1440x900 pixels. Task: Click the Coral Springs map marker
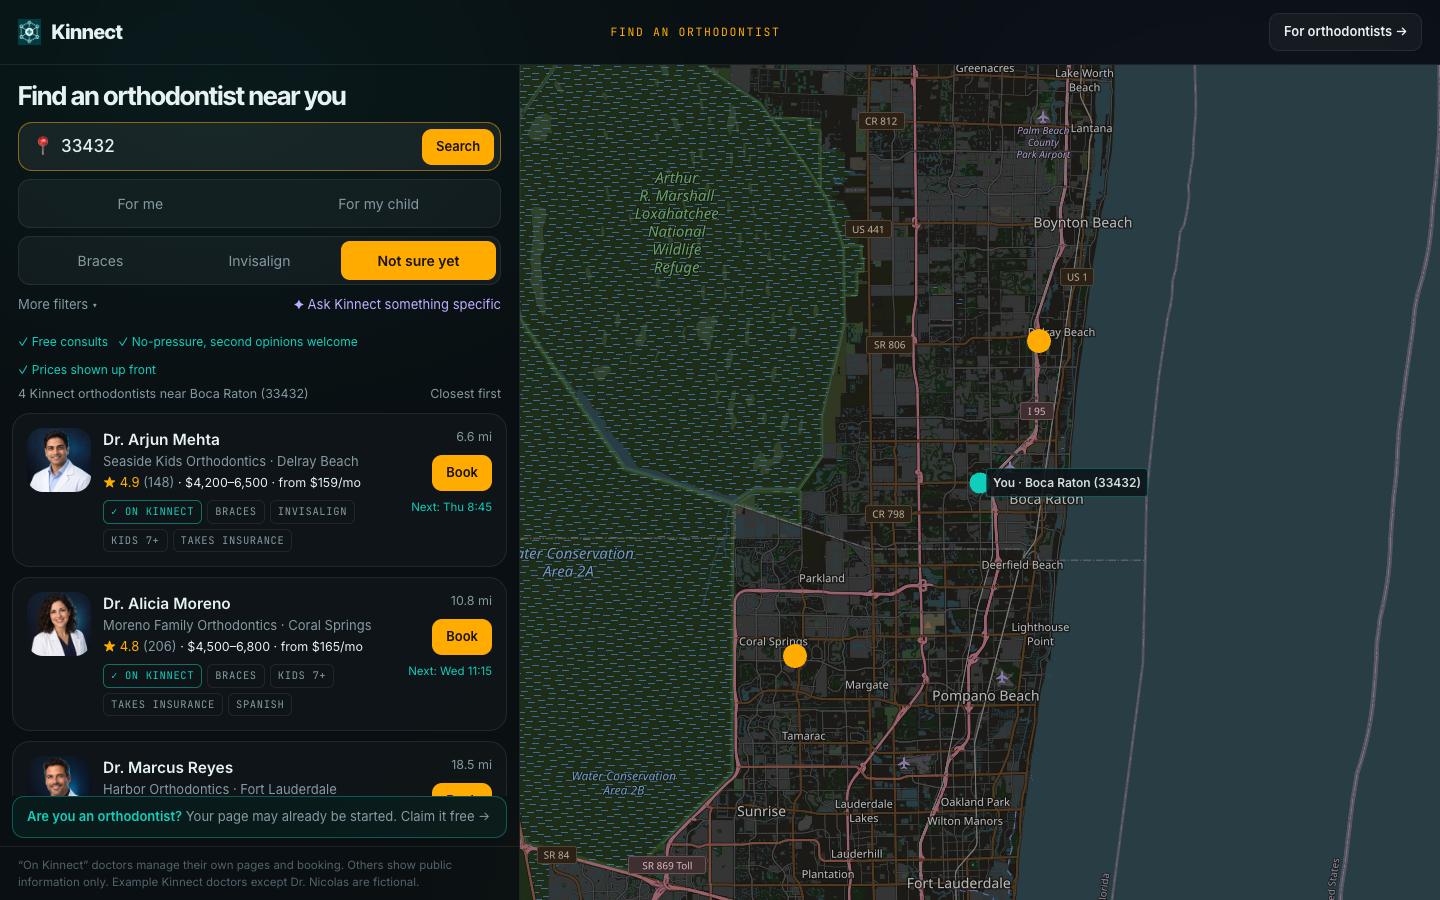(x=795, y=656)
